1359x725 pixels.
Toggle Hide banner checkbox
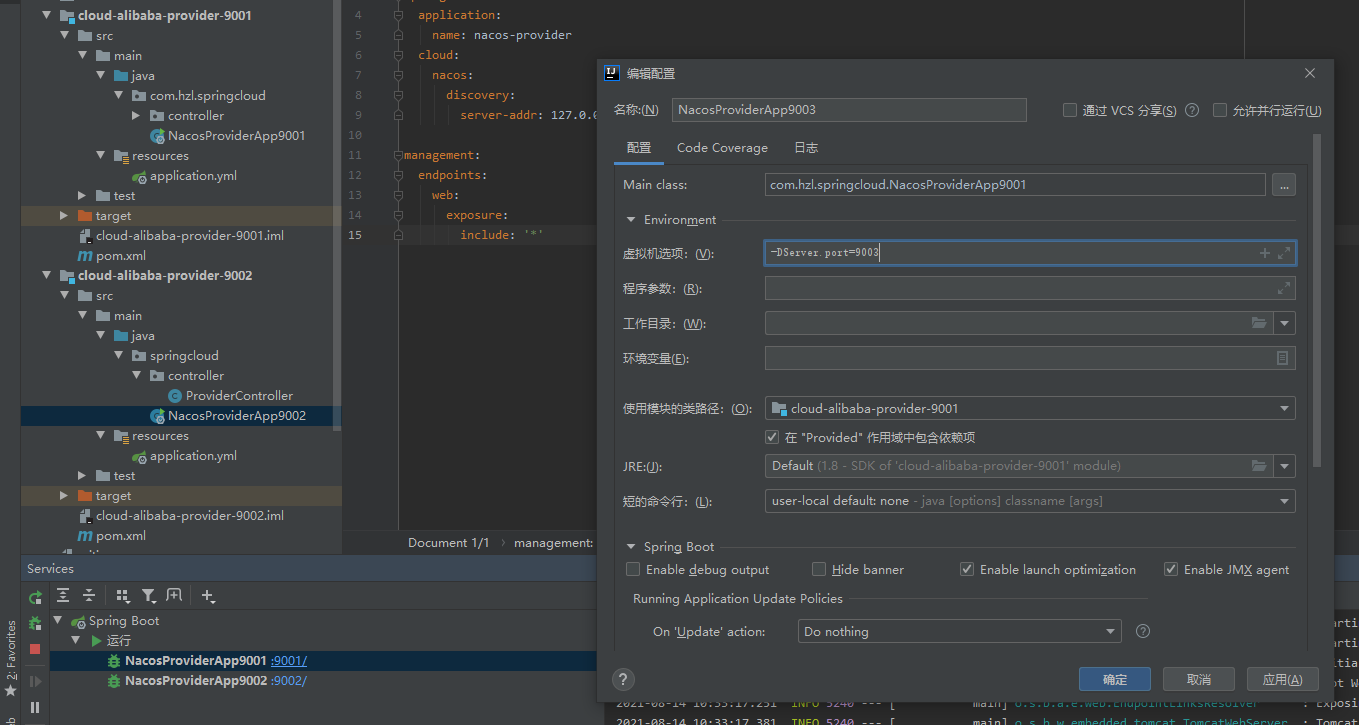pos(819,569)
